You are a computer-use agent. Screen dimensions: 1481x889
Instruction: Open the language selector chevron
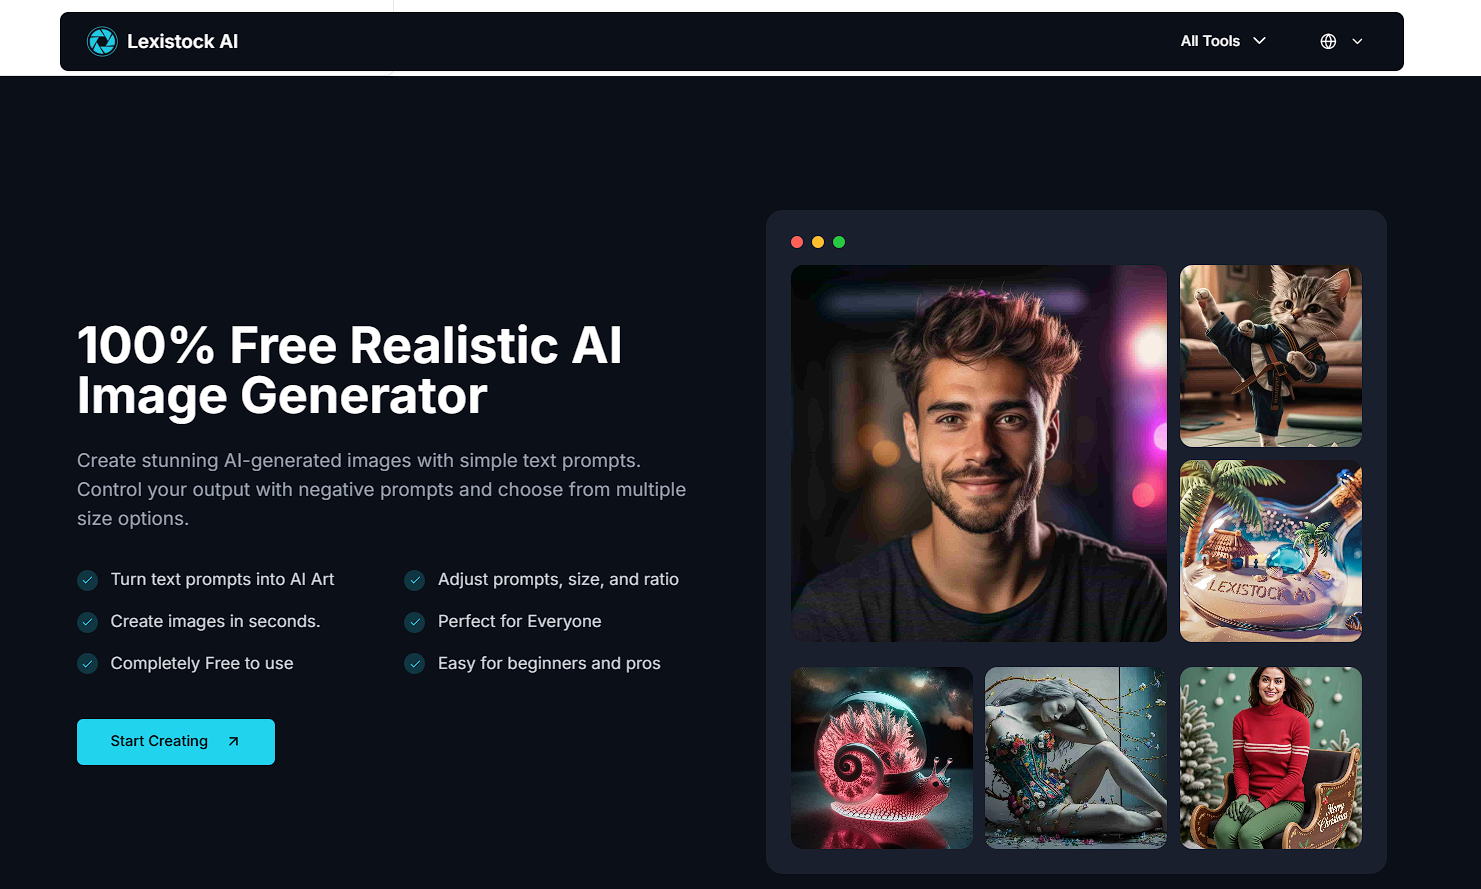pos(1357,41)
